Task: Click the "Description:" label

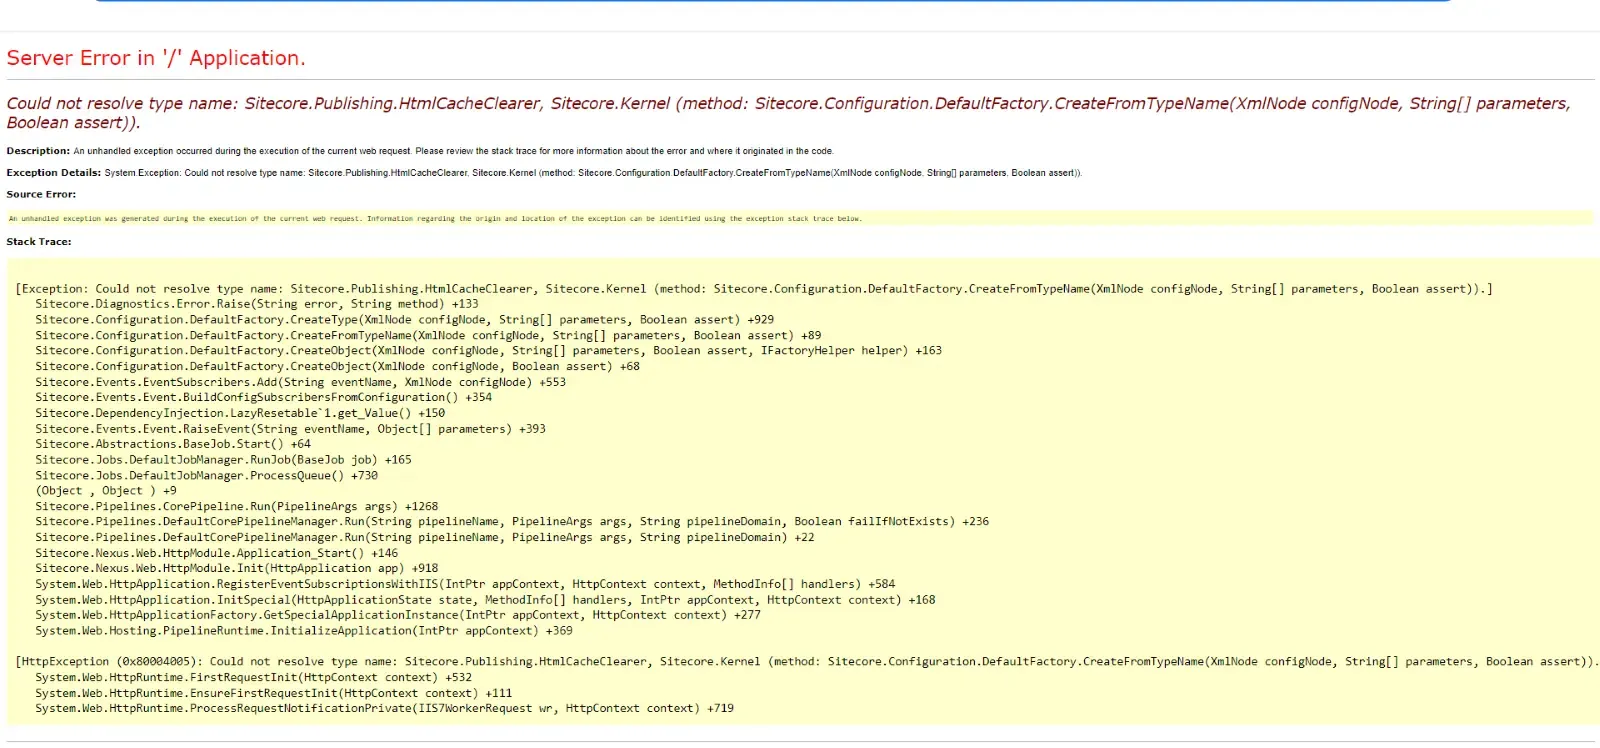Action: [x=38, y=151]
